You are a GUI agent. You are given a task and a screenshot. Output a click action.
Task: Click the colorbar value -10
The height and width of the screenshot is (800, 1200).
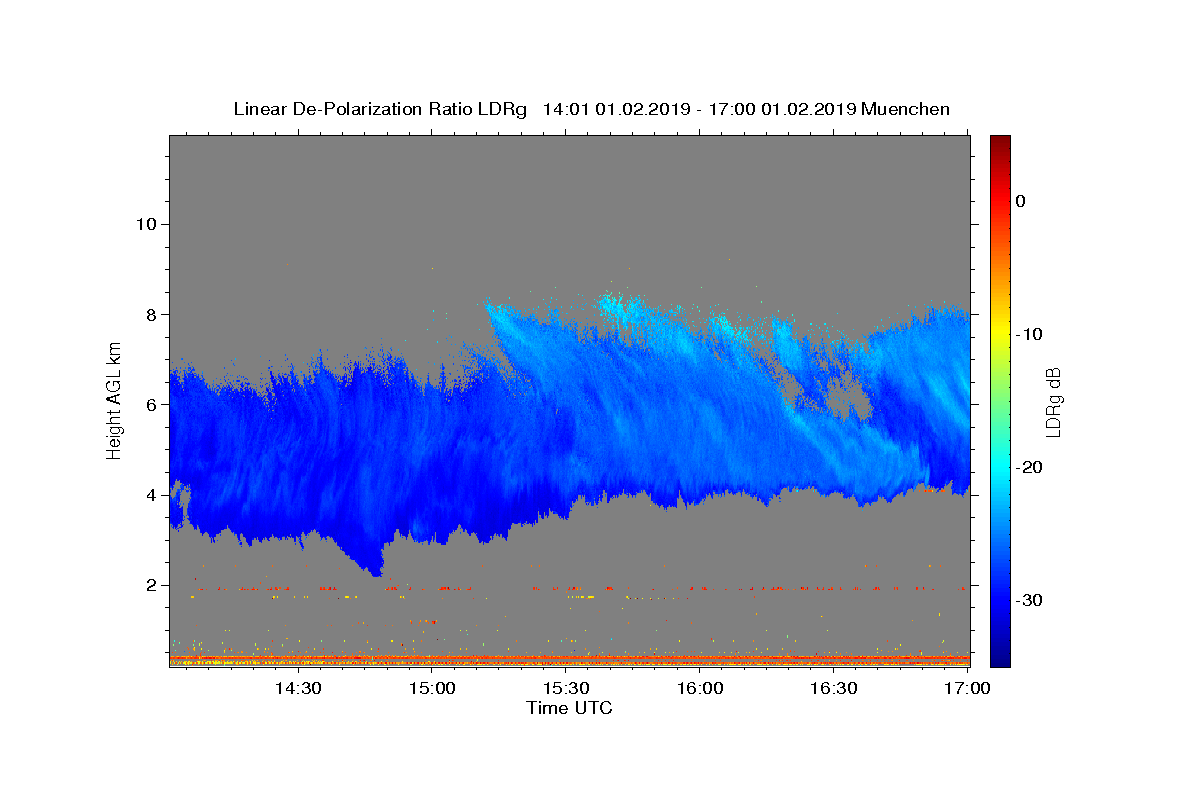(x=1029, y=334)
